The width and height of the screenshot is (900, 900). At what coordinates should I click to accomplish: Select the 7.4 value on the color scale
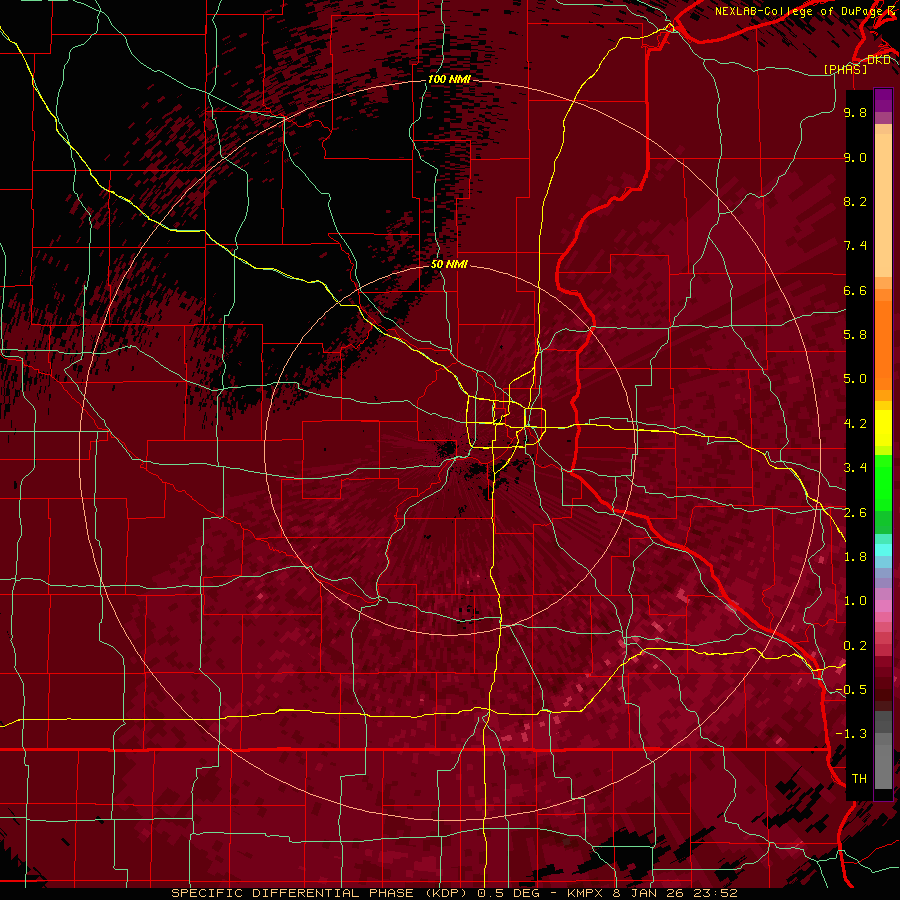tap(855, 246)
